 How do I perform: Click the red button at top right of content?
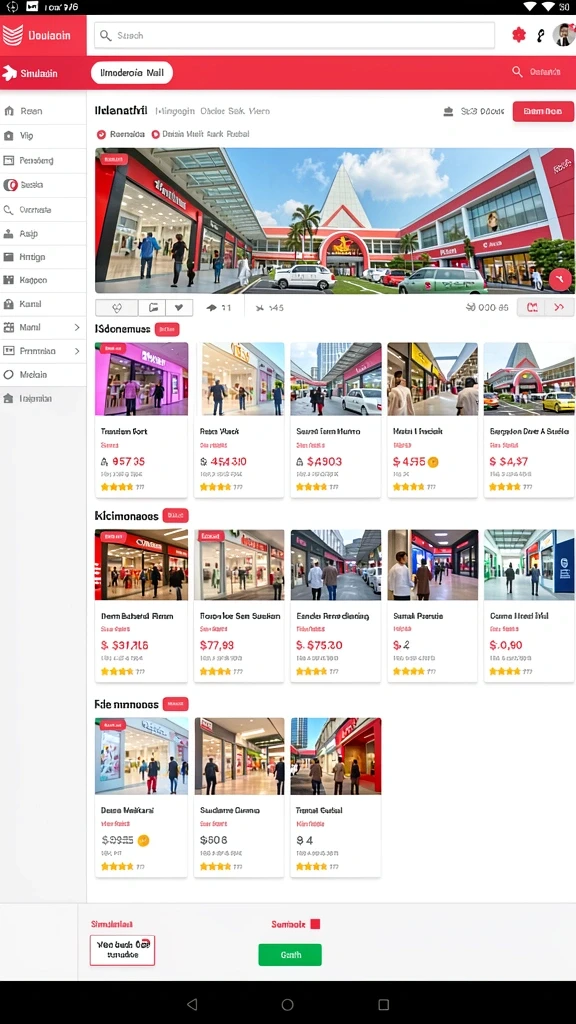[543, 112]
